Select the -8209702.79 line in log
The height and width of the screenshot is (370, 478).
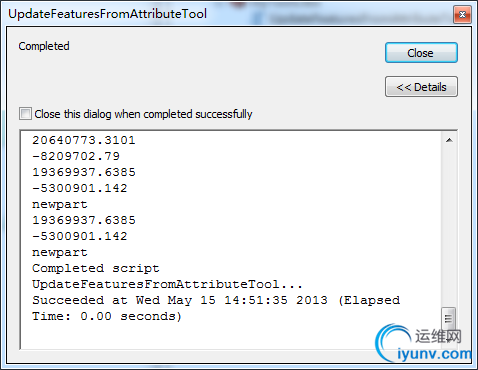[x=76, y=156]
